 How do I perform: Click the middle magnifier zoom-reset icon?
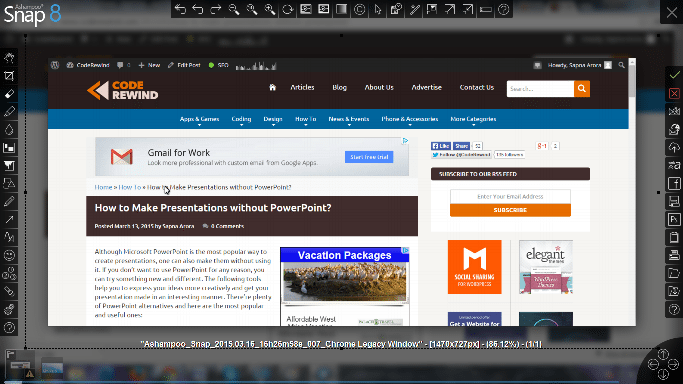tap(252, 9)
